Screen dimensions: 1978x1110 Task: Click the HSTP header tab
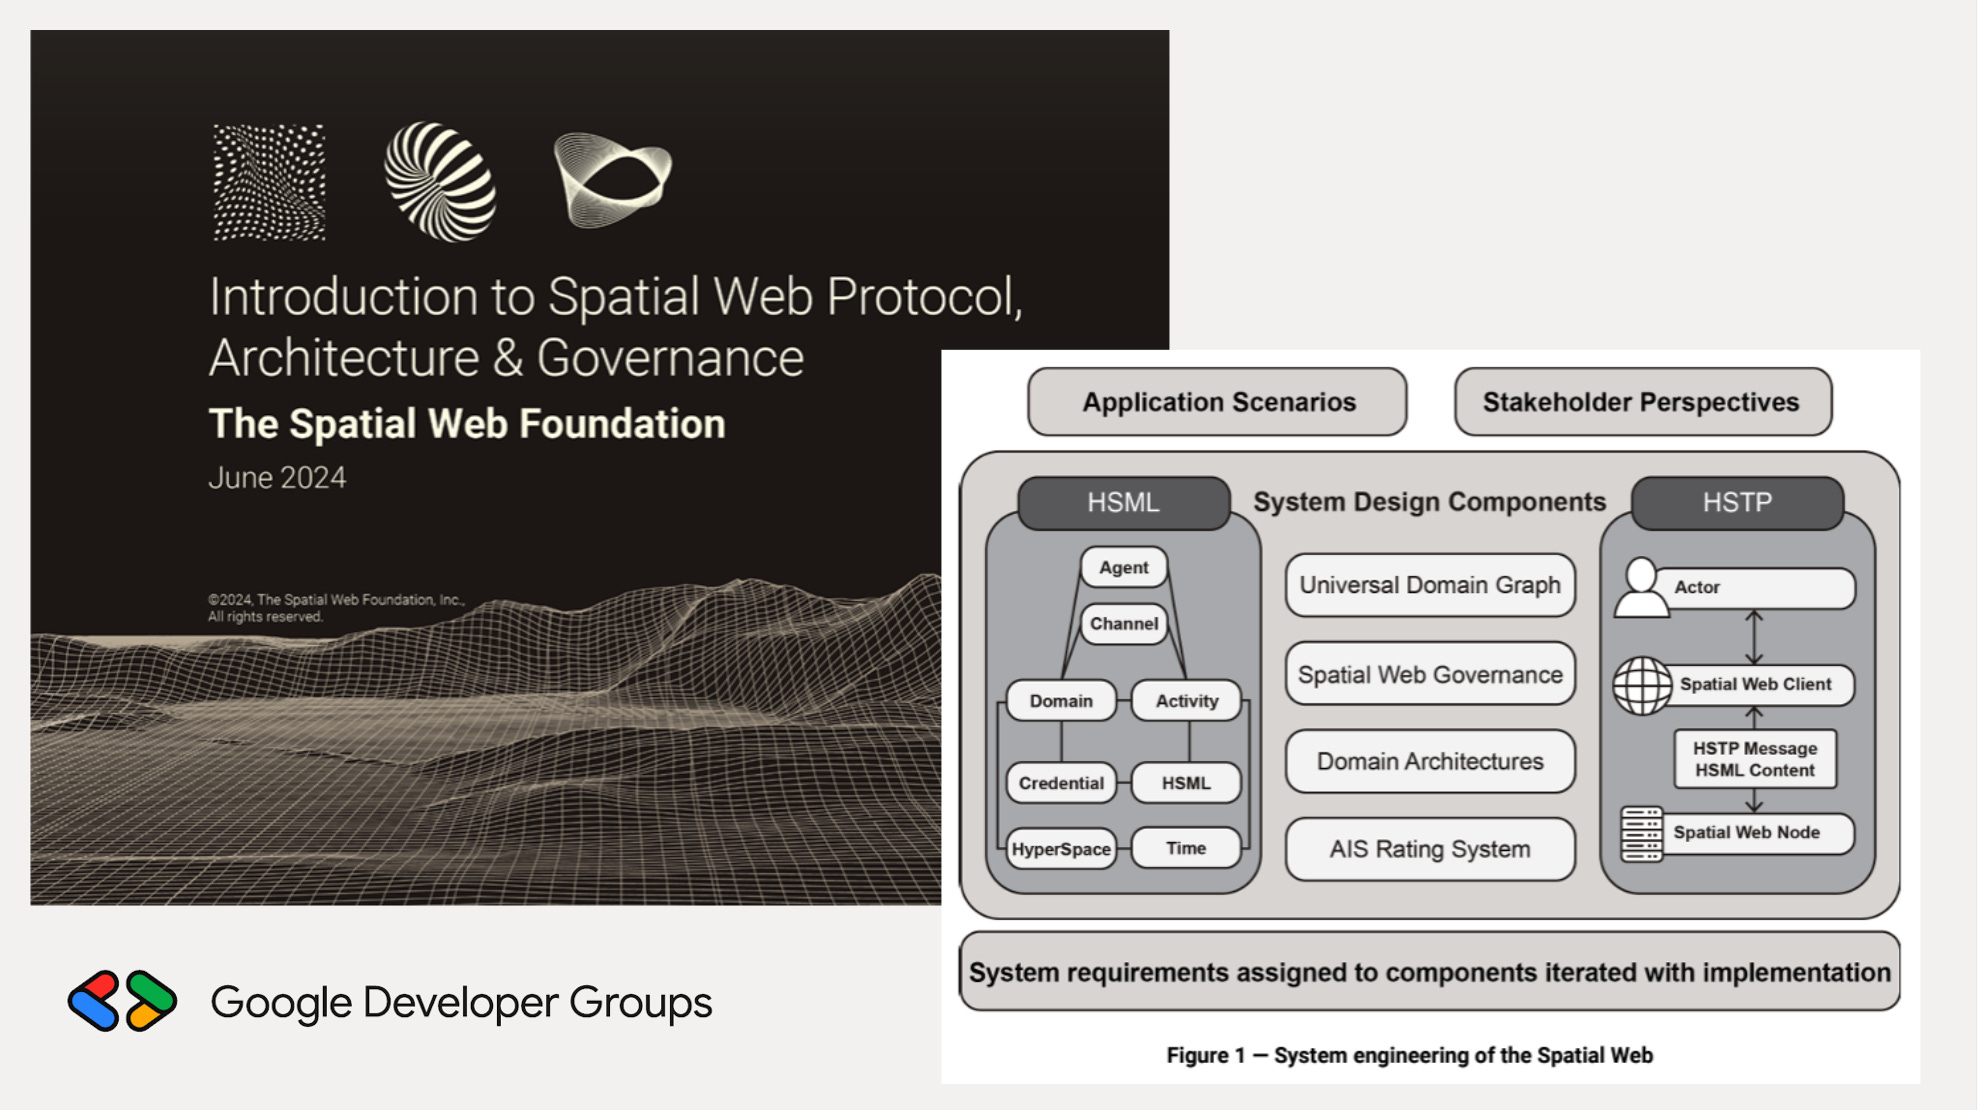coord(1737,502)
